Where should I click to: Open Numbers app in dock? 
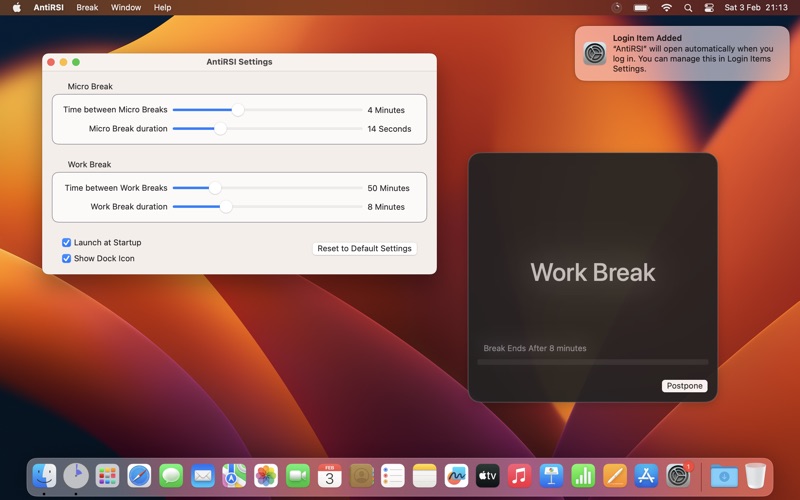[x=583, y=476]
